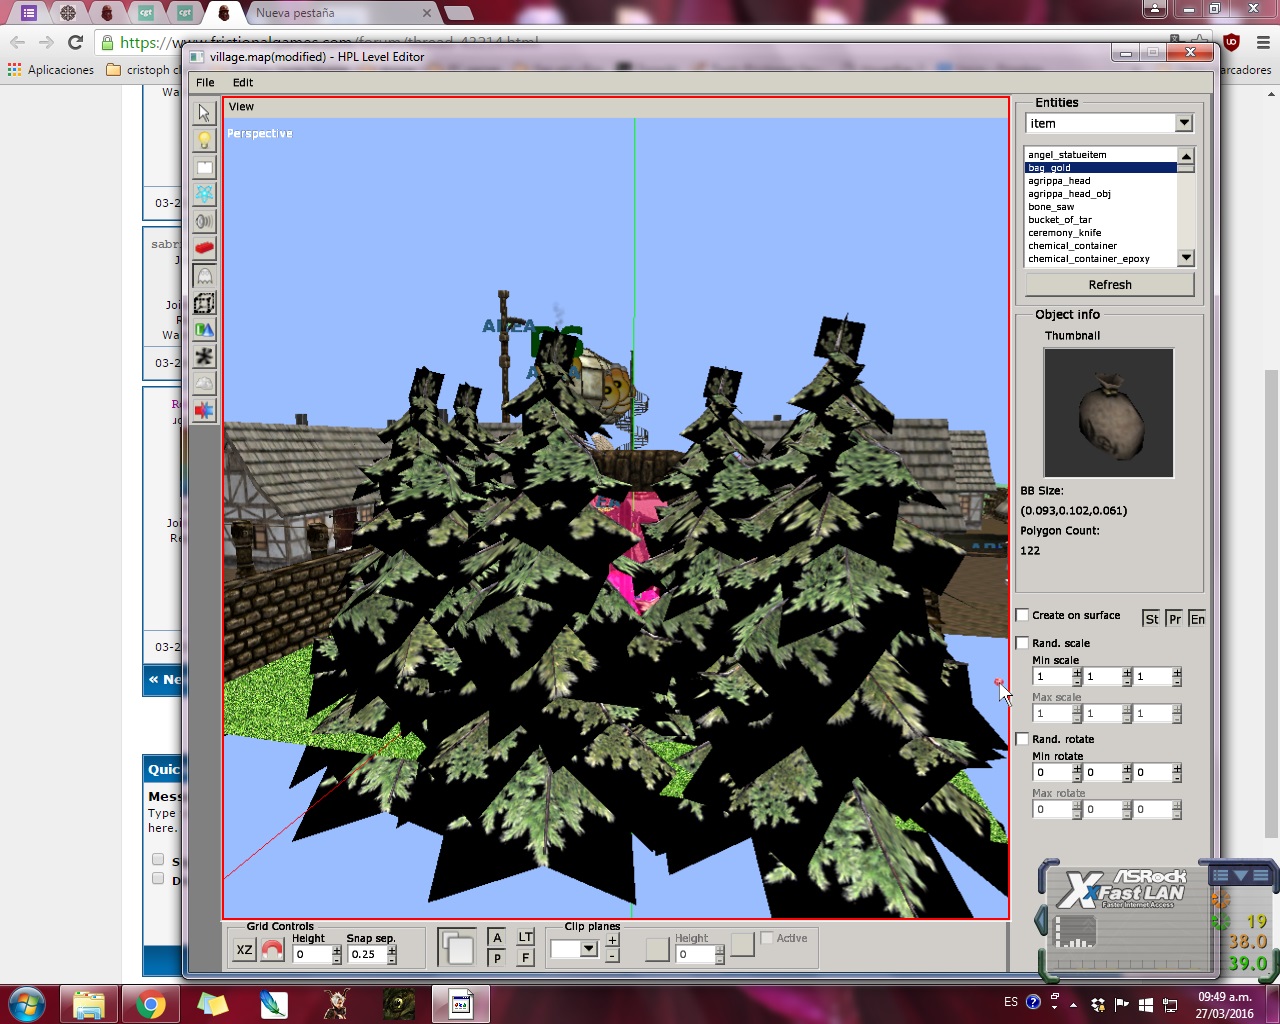The image size is (1280, 1024).
Task: Enable the Rand. scale checkbox
Action: pos(1022,643)
